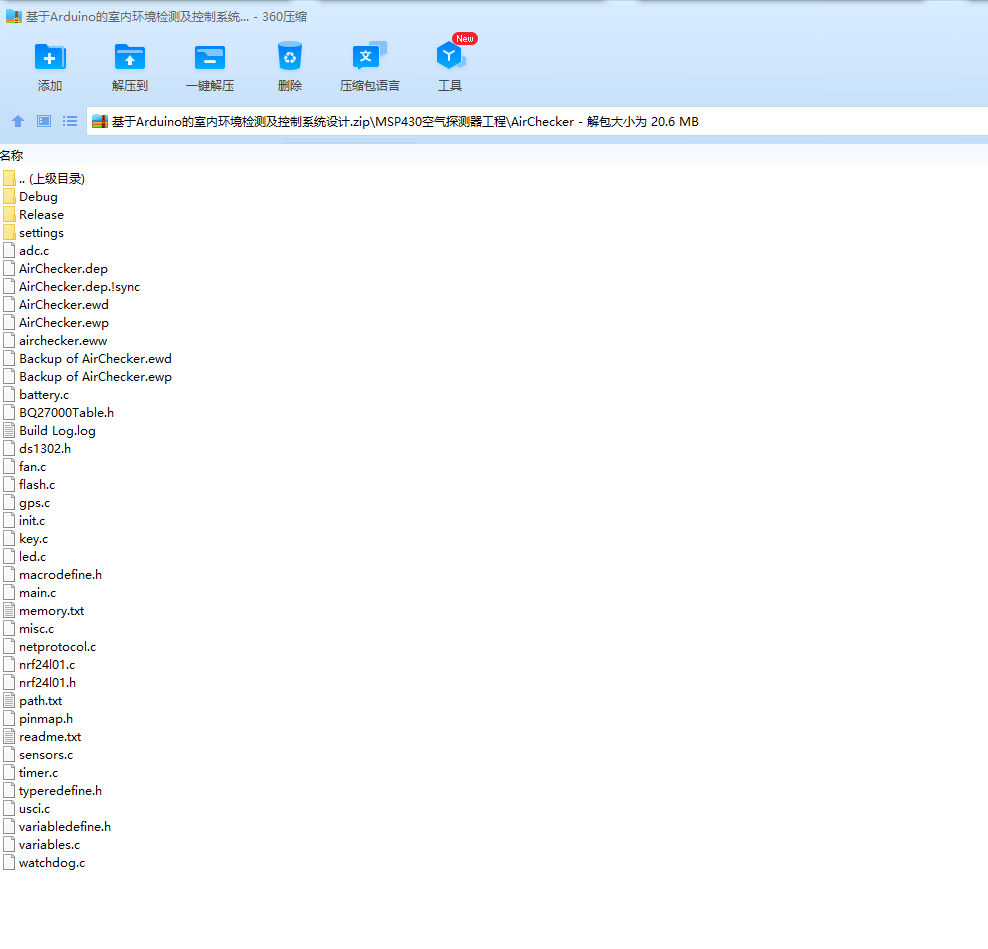Select the init.c file
Viewport: 988px width, 949px height.
click(24, 521)
